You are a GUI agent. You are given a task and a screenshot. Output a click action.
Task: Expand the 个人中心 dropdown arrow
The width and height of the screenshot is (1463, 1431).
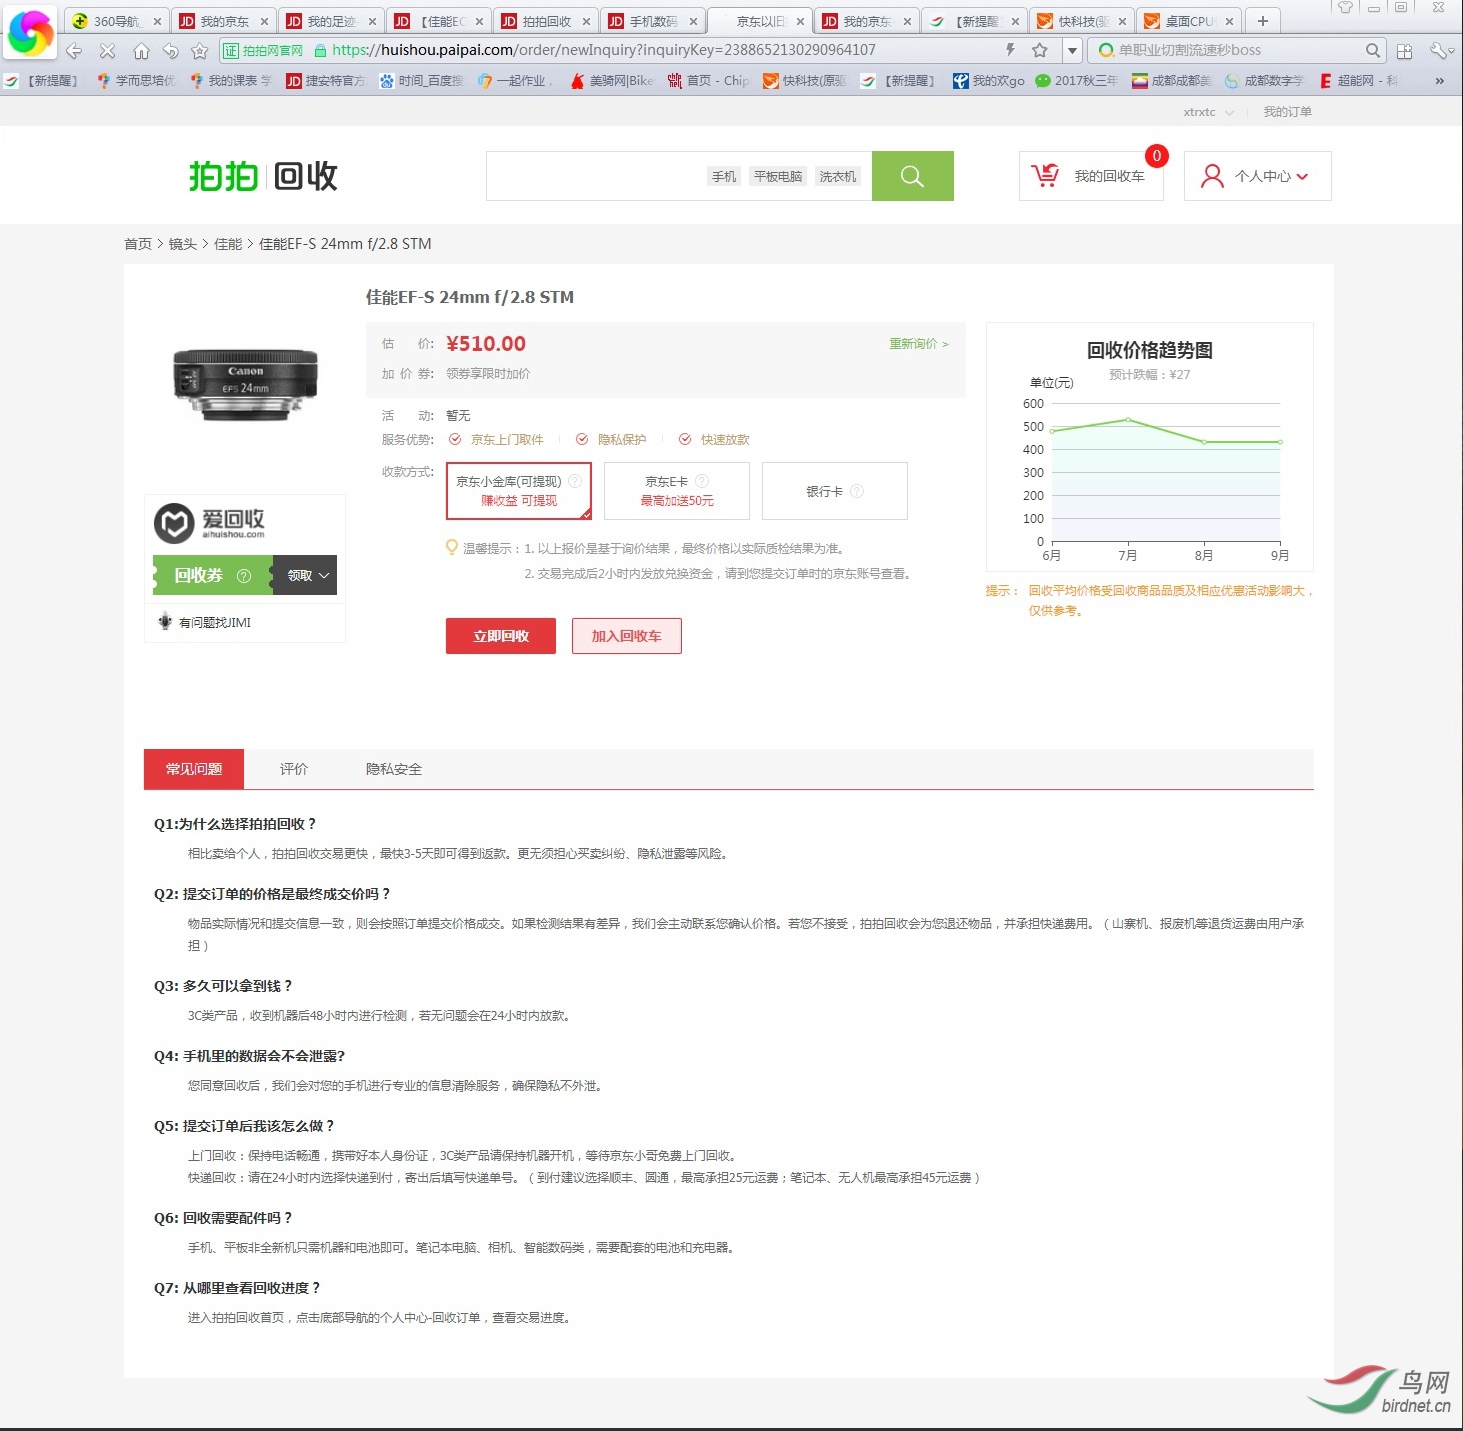[x=1302, y=177]
